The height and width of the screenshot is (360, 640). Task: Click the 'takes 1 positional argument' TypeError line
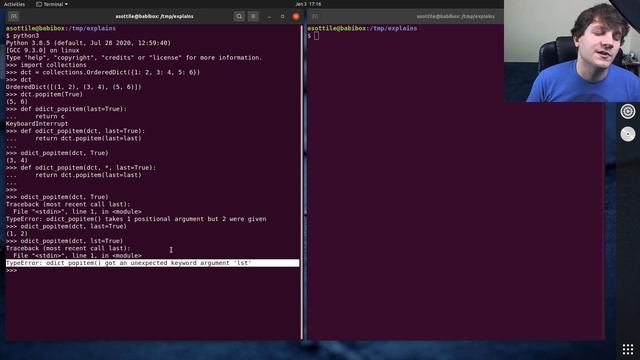click(136, 219)
